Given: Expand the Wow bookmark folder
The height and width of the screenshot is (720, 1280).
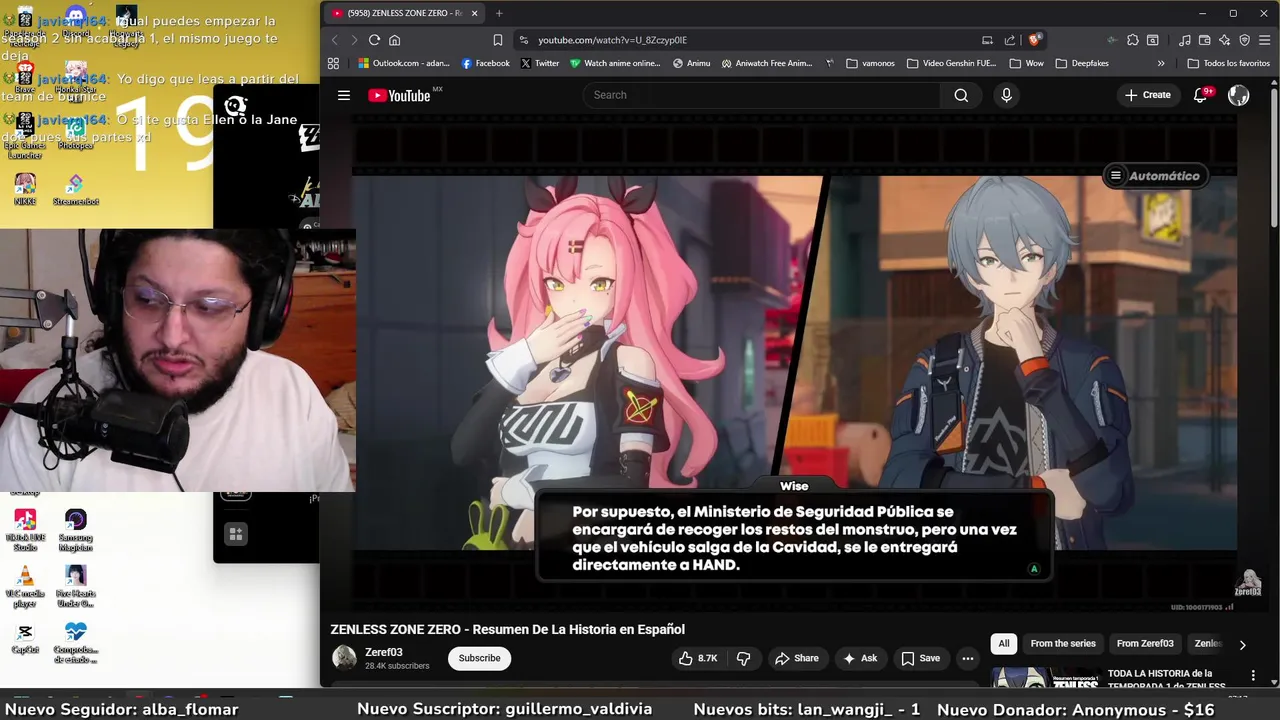Looking at the screenshot, I should pos(1027,63).
